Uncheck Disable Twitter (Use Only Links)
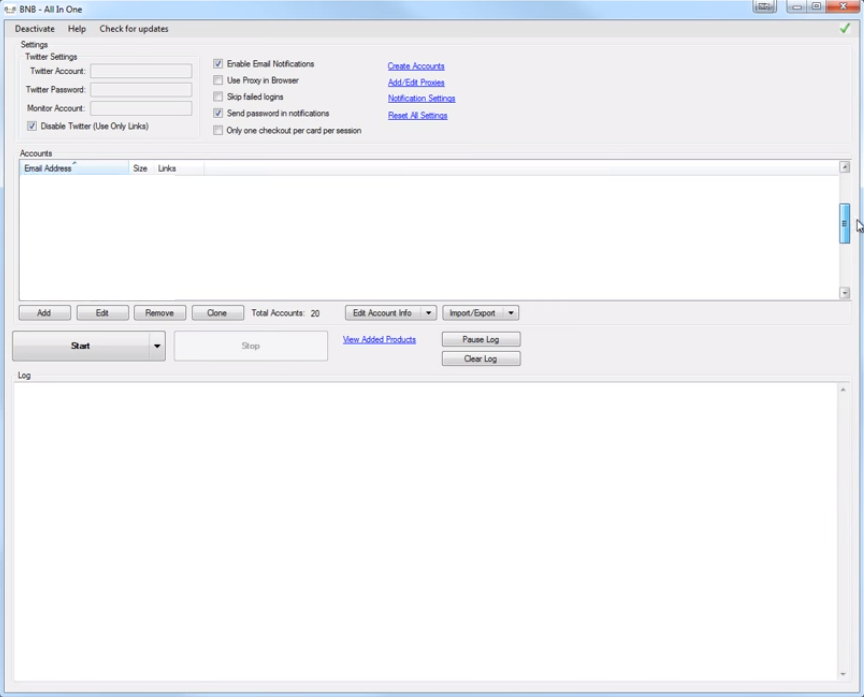Screen dimensions: 864x697 32,126
